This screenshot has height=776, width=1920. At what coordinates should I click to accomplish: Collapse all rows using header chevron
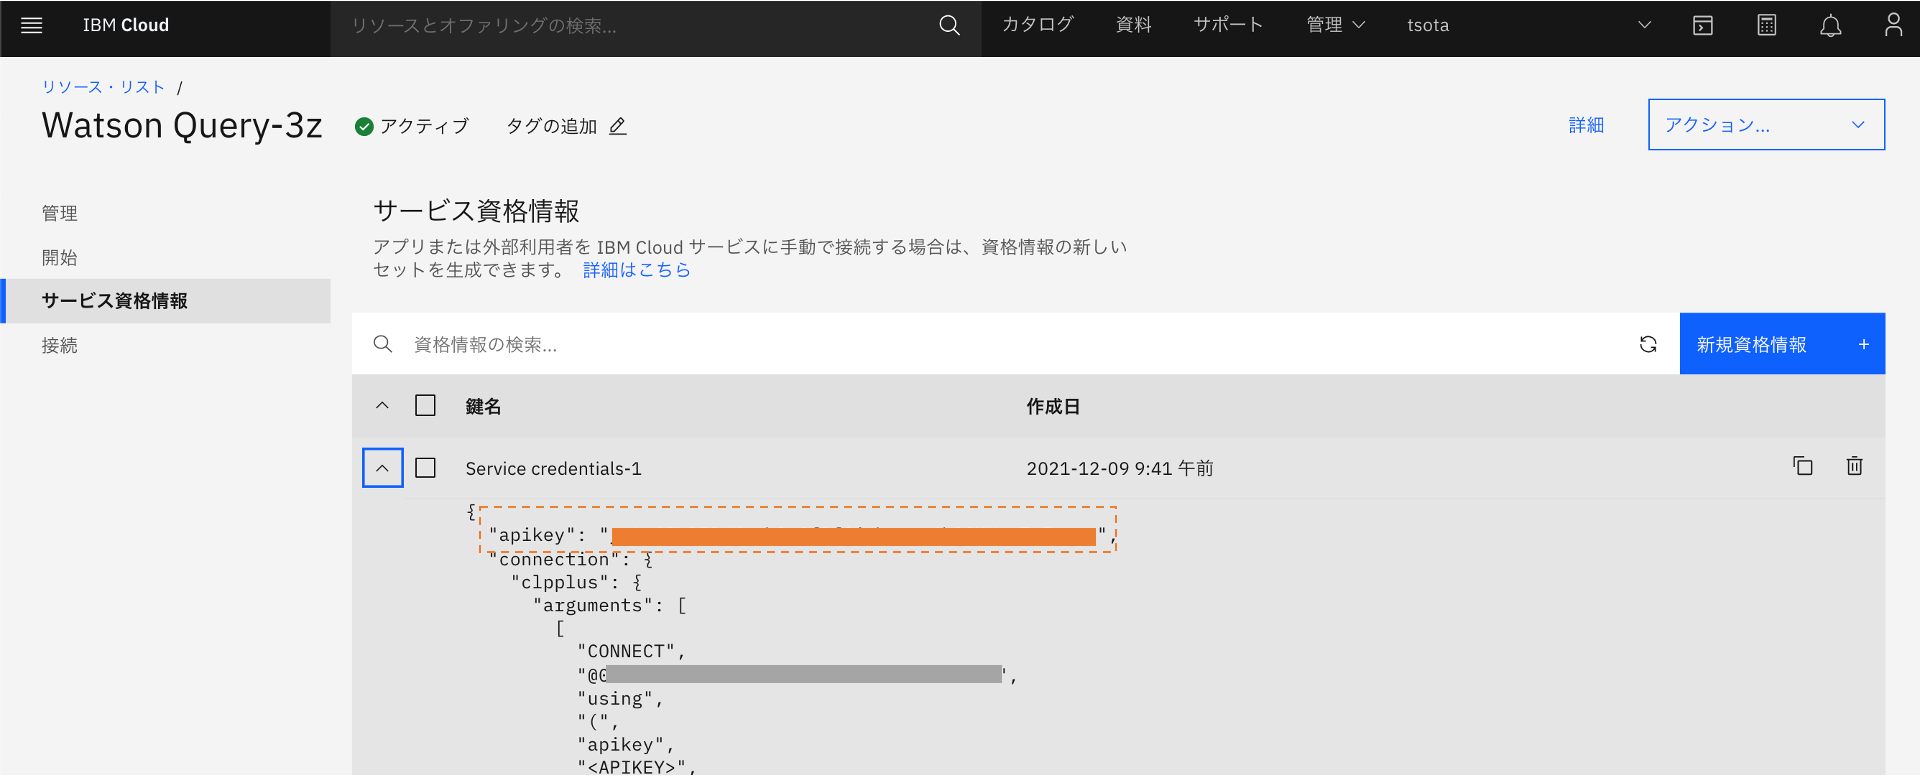tap(382, 406)
